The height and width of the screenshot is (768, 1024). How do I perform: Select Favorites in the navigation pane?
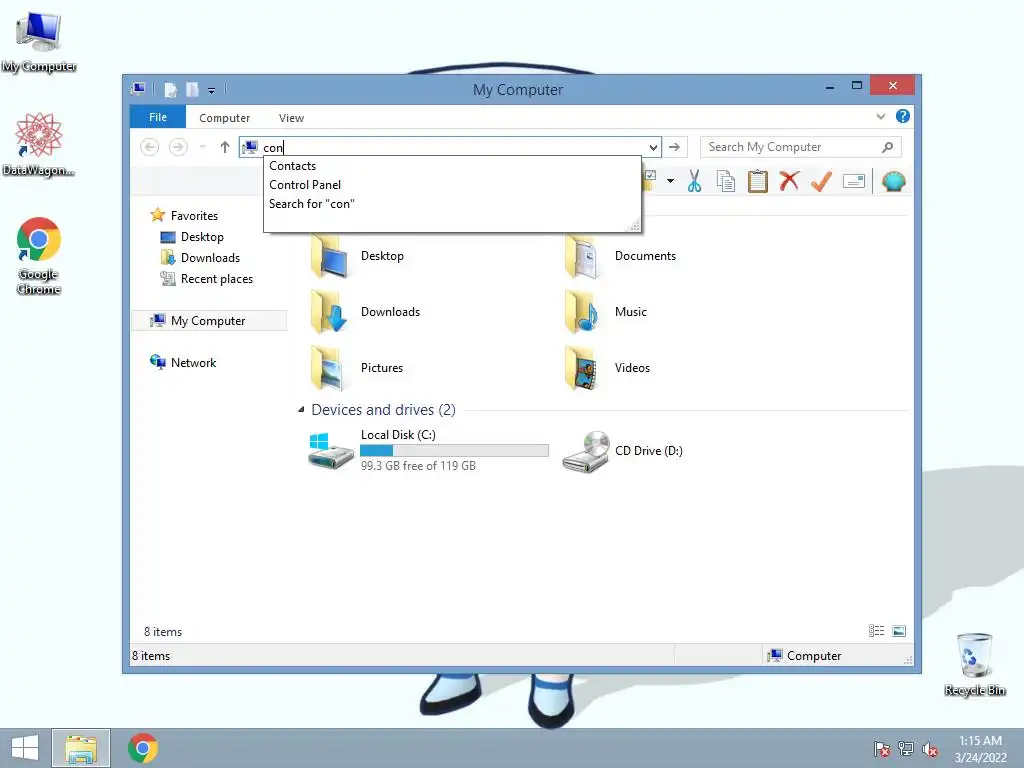click(x=194, y=216)
